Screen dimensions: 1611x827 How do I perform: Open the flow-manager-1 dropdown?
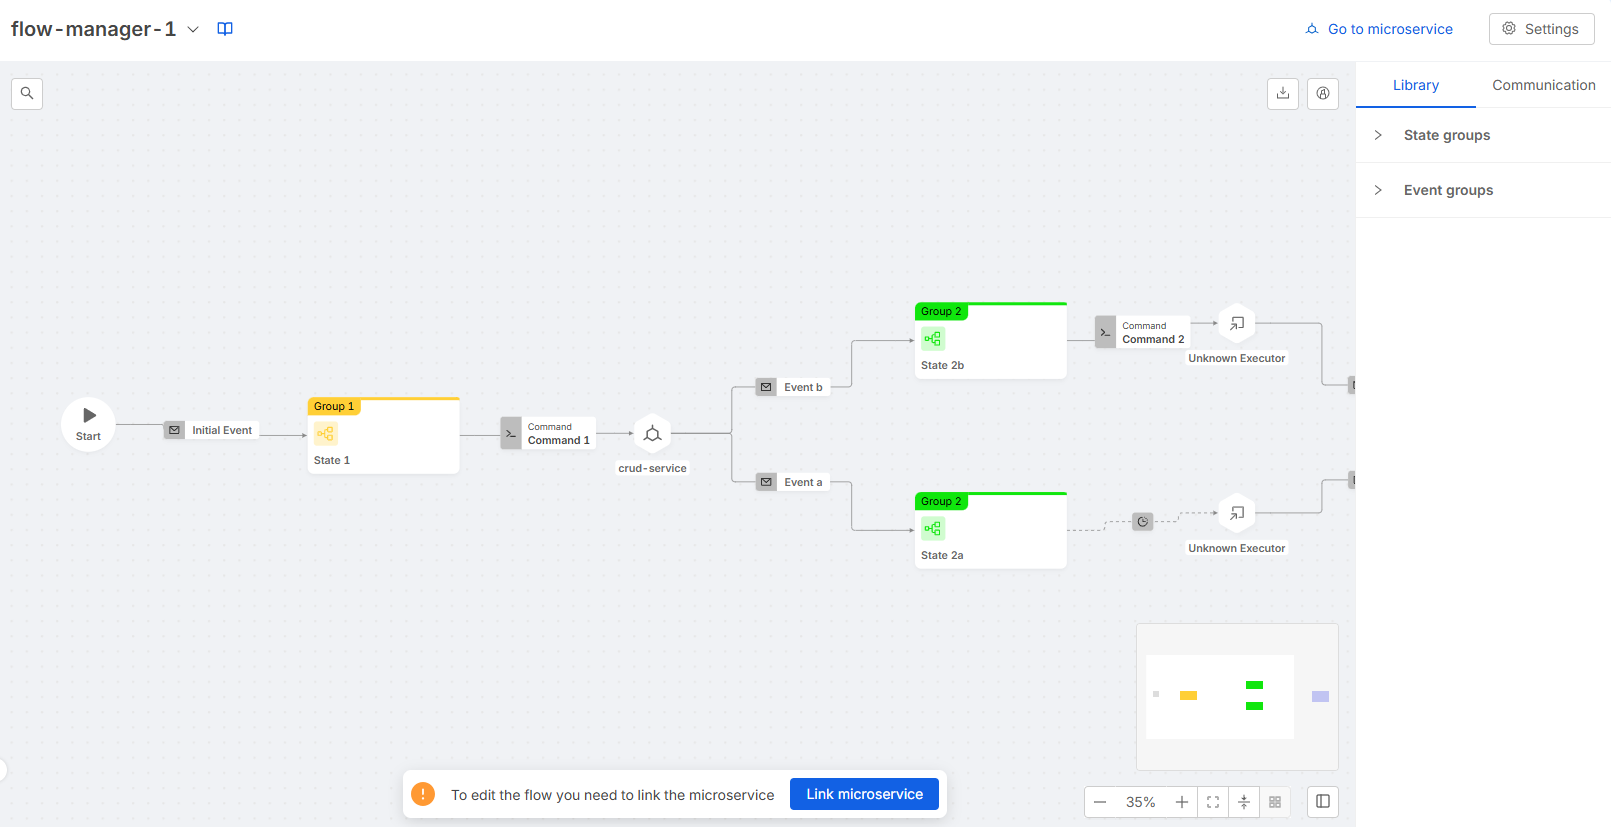pyautogui.click(x=193, y=30)
